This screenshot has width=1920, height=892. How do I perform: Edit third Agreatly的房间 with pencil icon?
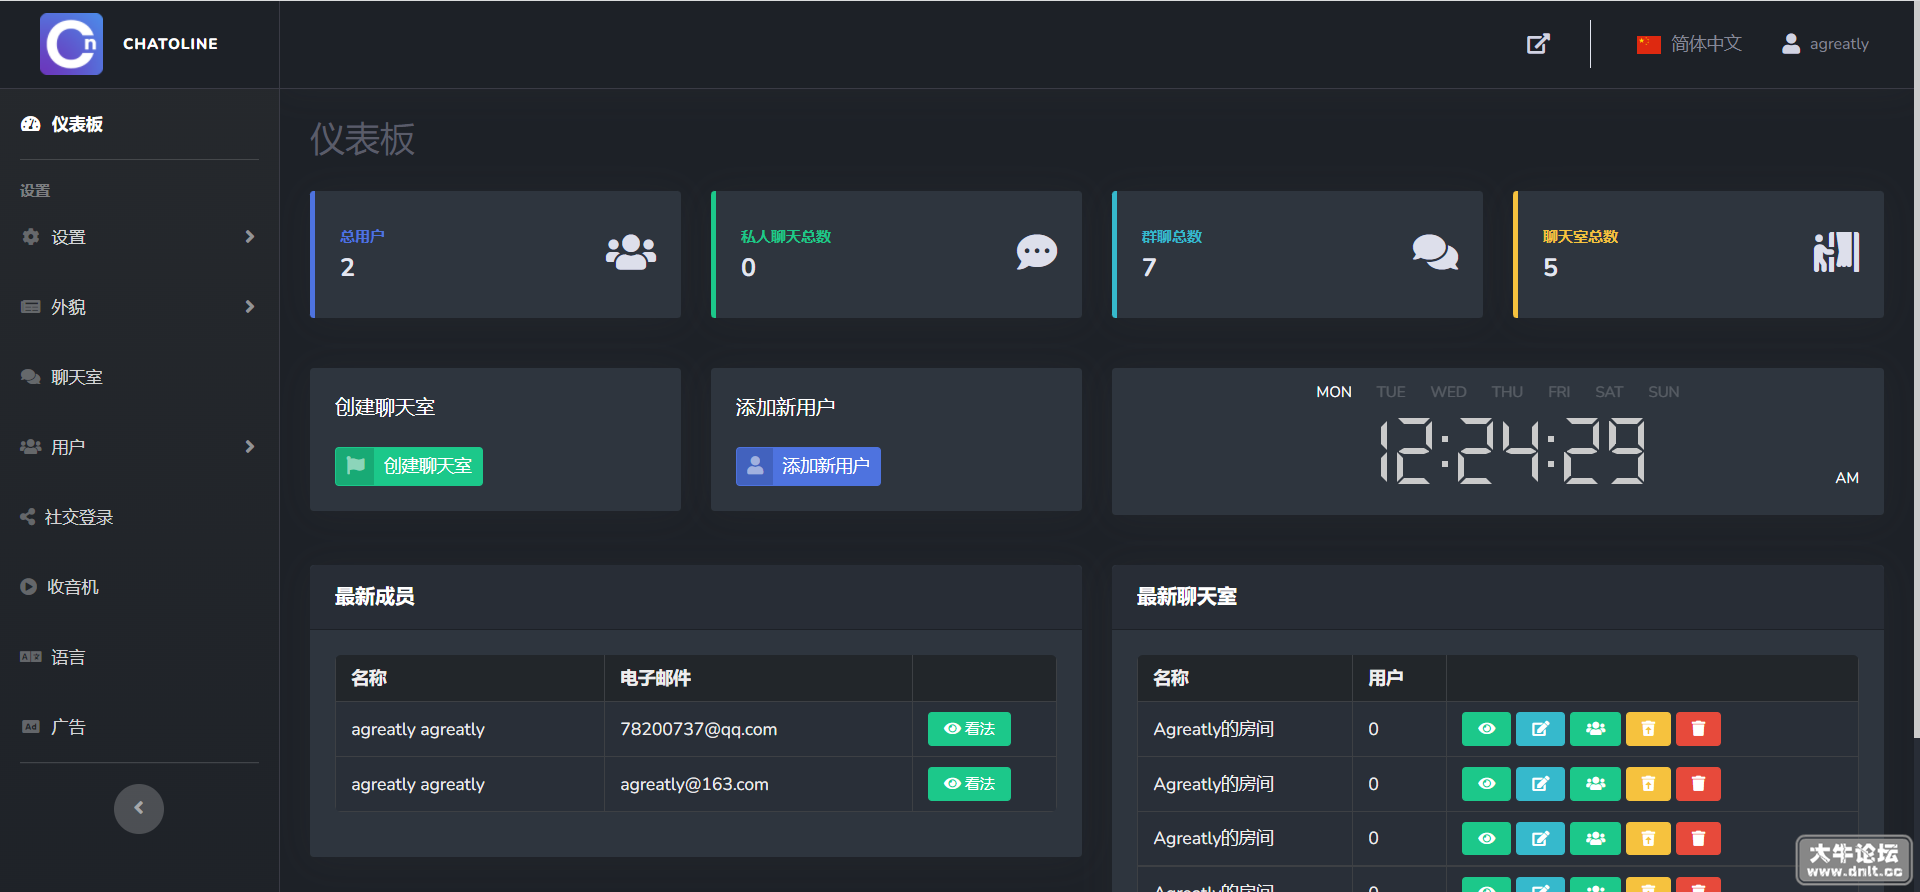[x=1540, y=838]
